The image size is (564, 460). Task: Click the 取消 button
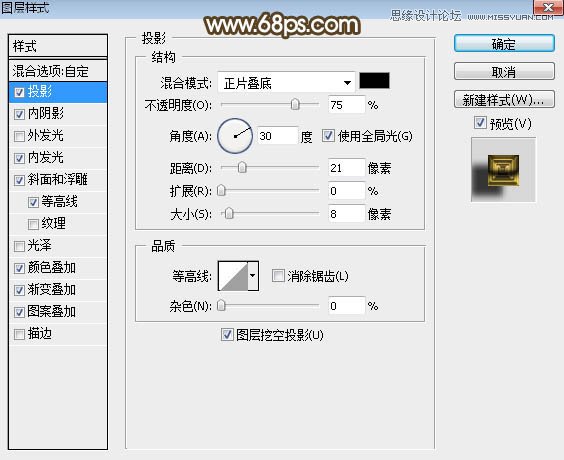(x=504, y=72)
